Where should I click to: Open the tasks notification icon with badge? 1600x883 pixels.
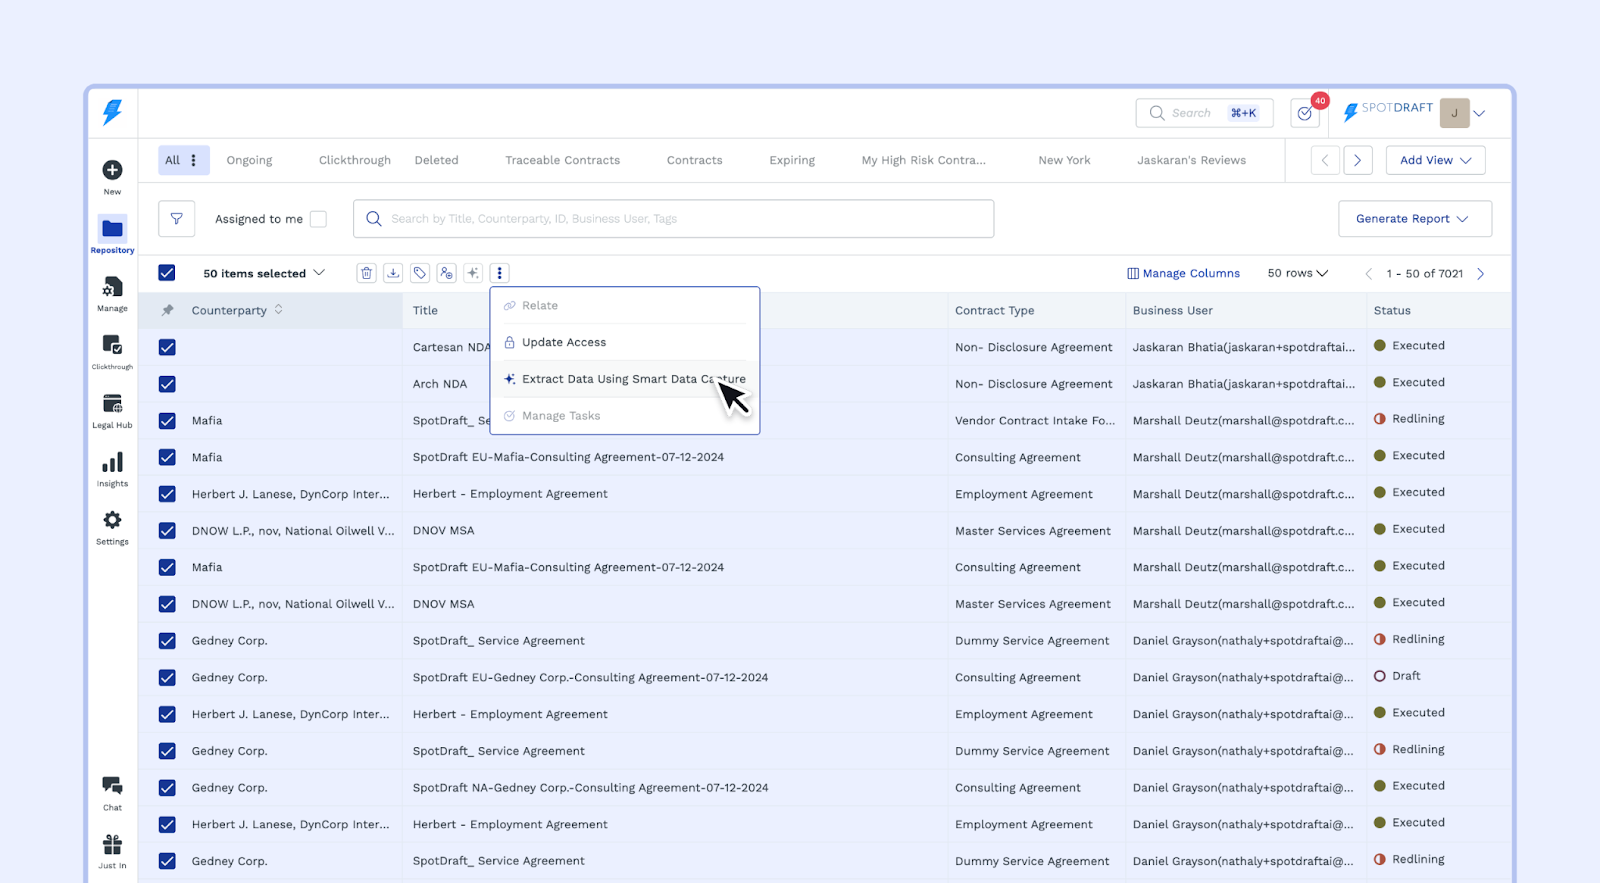[1305, 113]
